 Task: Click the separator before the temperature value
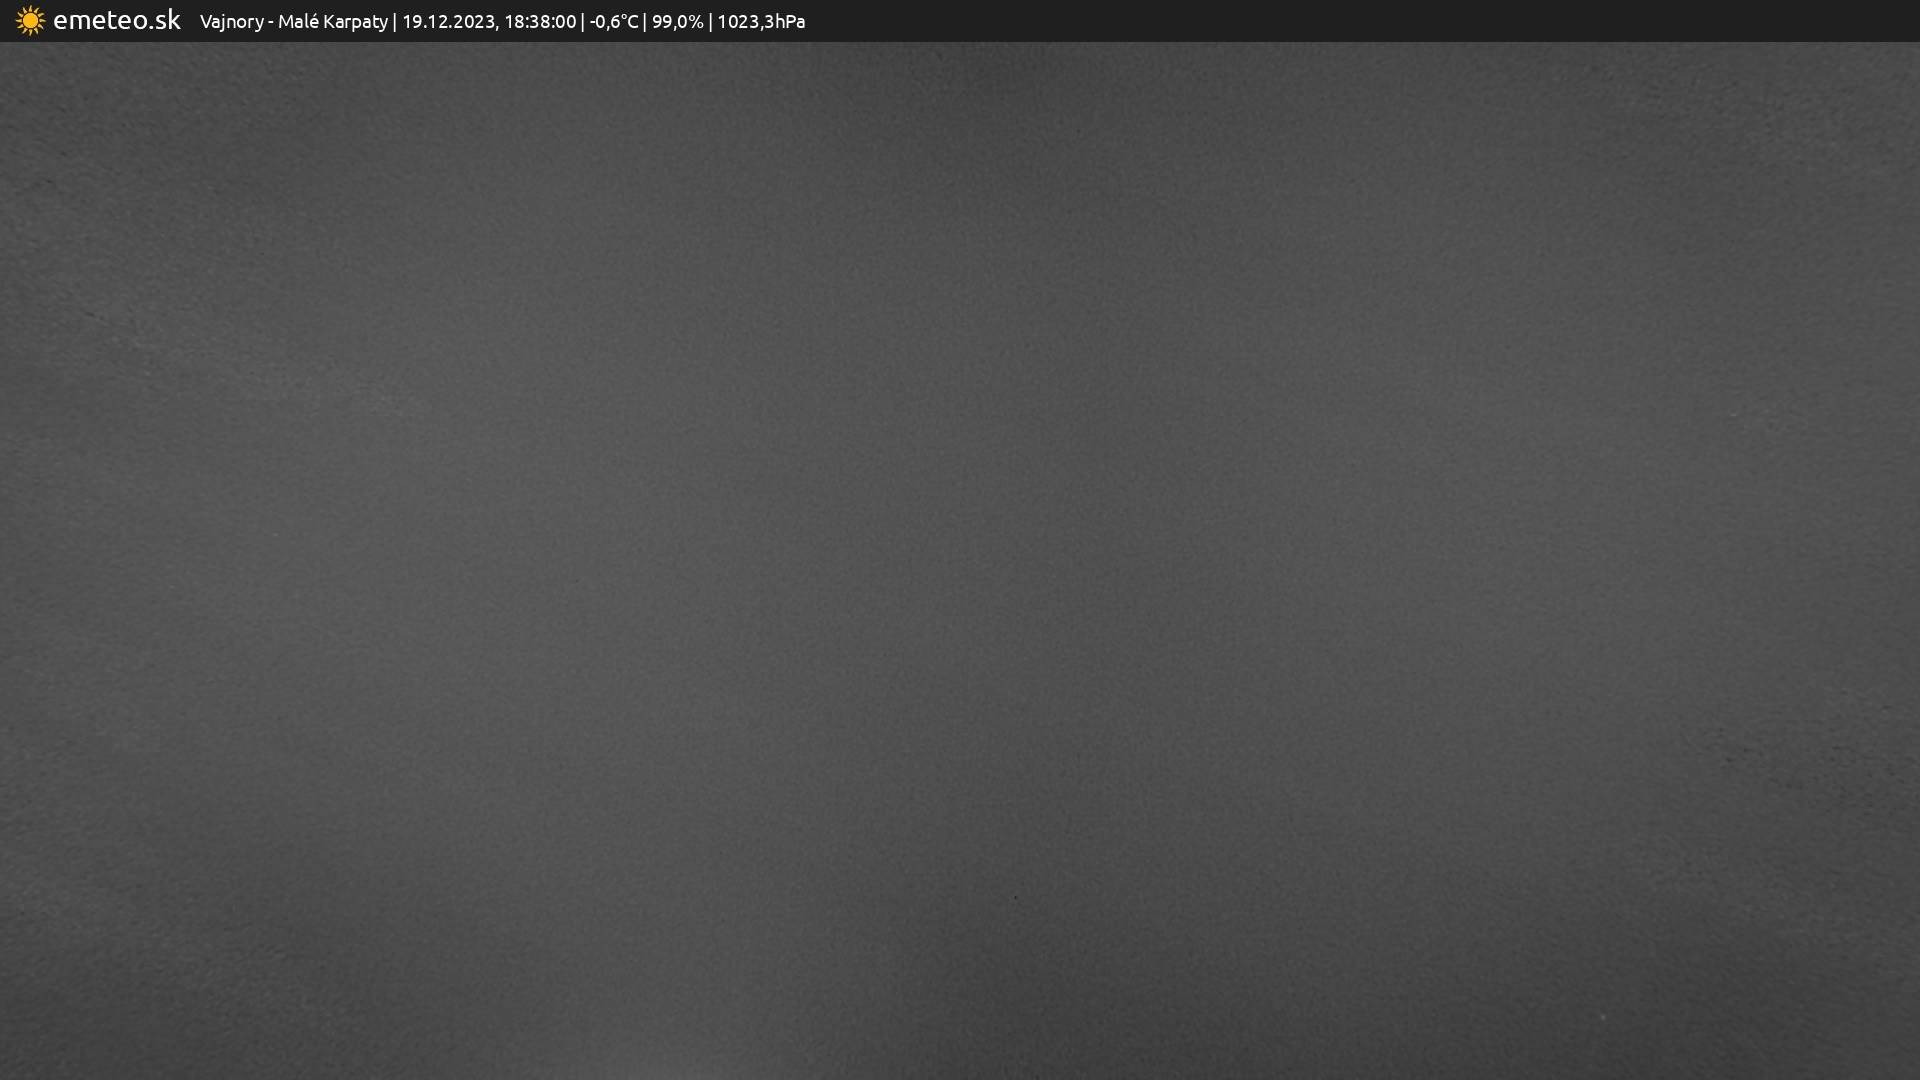click(x=583, y=22)
